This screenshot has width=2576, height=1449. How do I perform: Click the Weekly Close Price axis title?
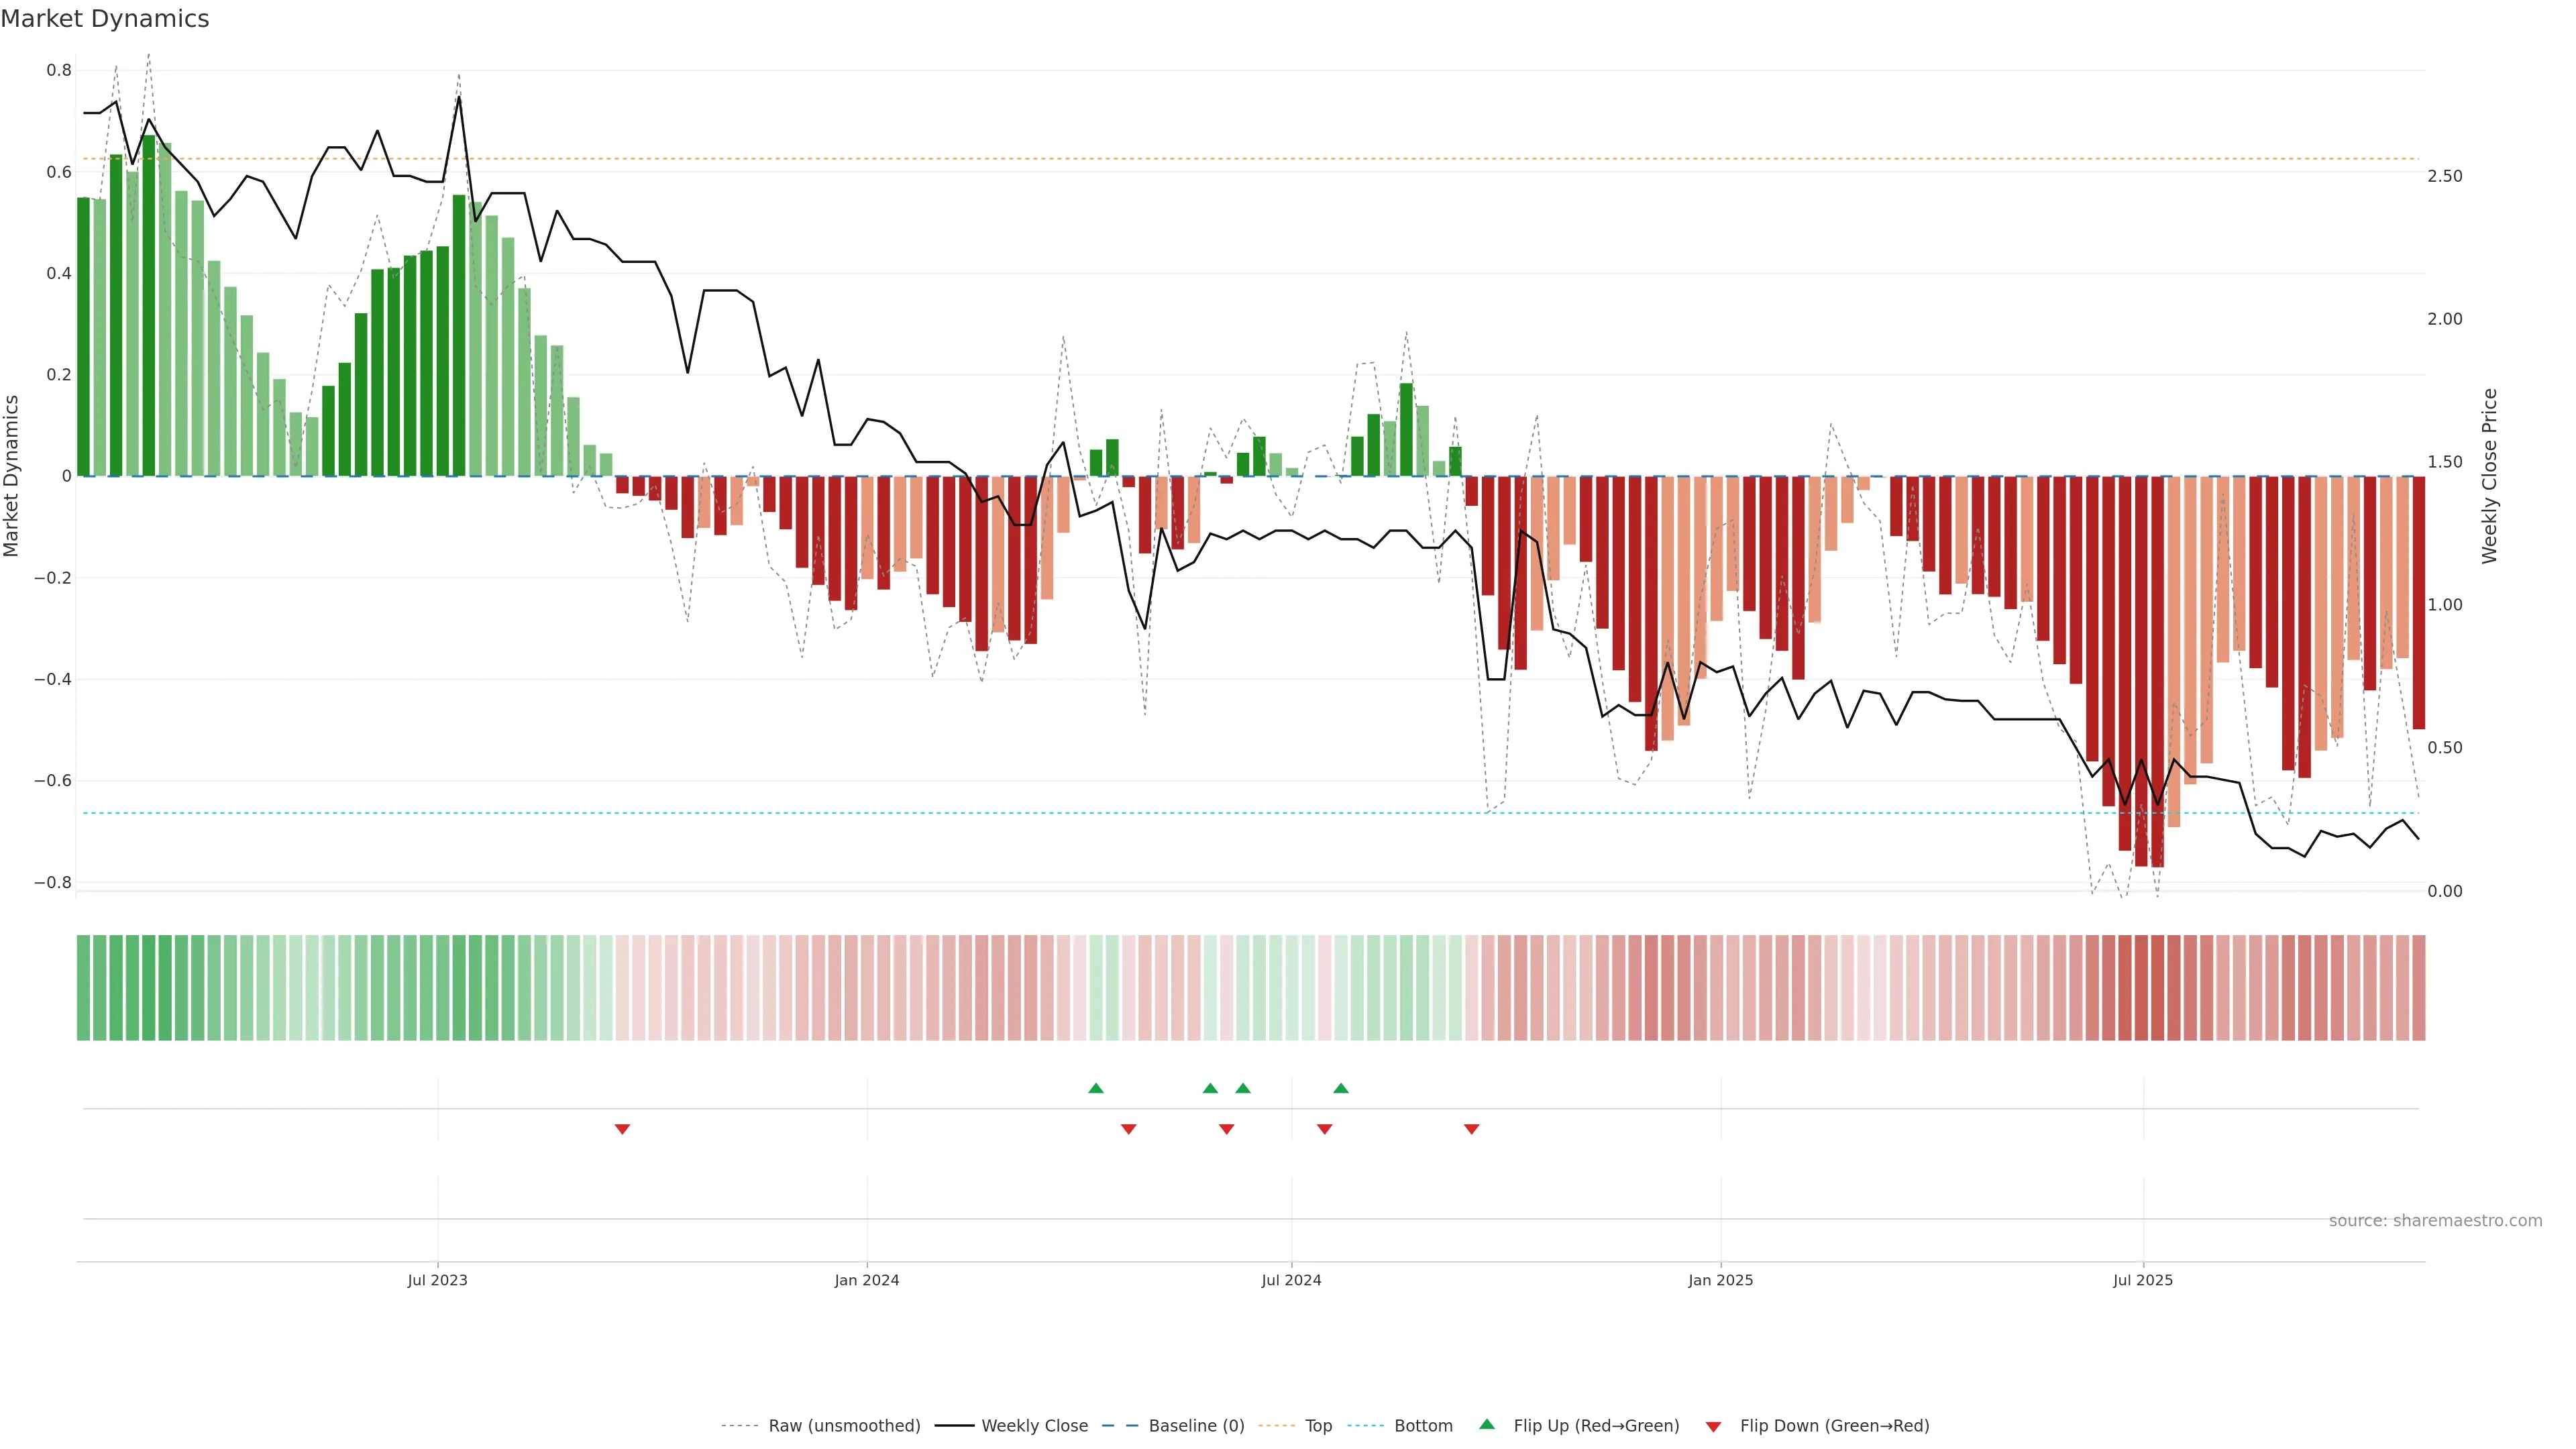tap(2489, 476)
